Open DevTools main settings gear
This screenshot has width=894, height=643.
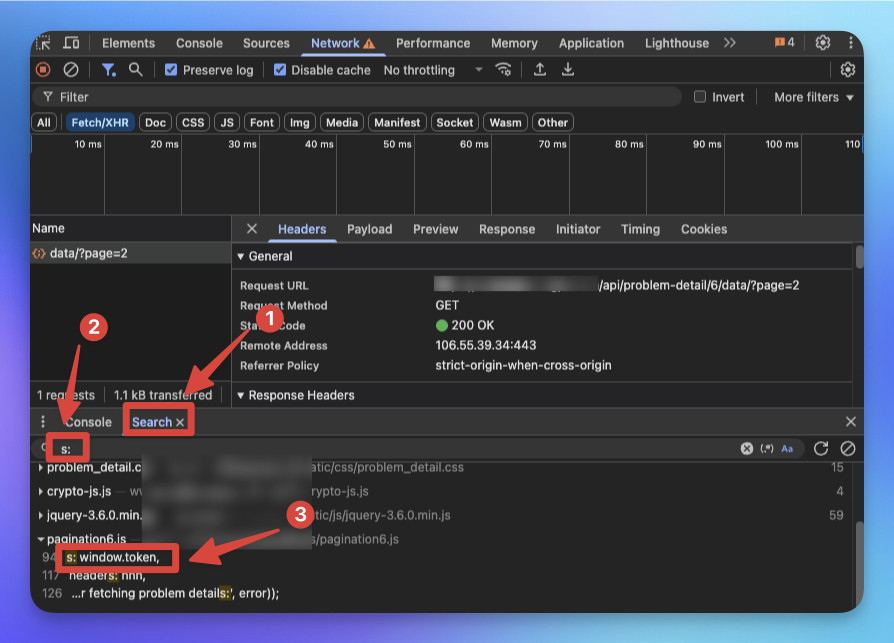click(x=822, y=43)
